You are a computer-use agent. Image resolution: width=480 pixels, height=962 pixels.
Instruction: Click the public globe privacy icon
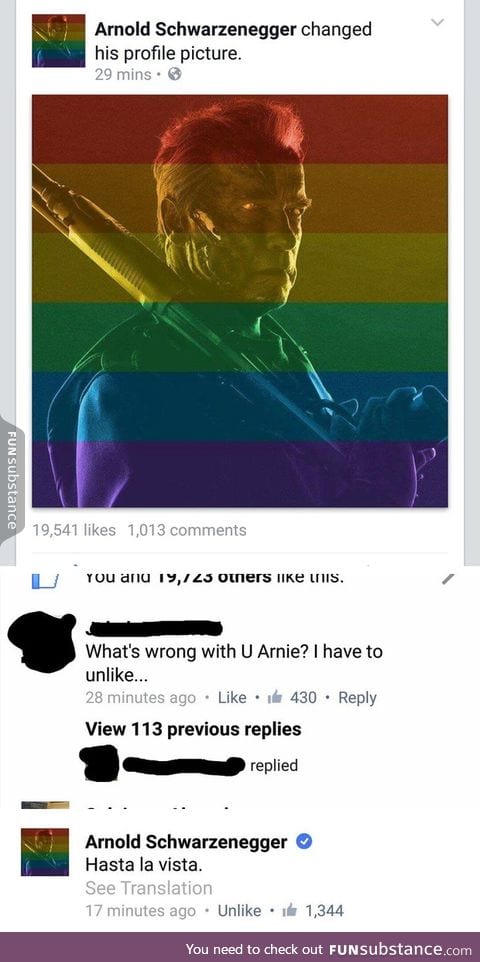click(x=175, y=74)
